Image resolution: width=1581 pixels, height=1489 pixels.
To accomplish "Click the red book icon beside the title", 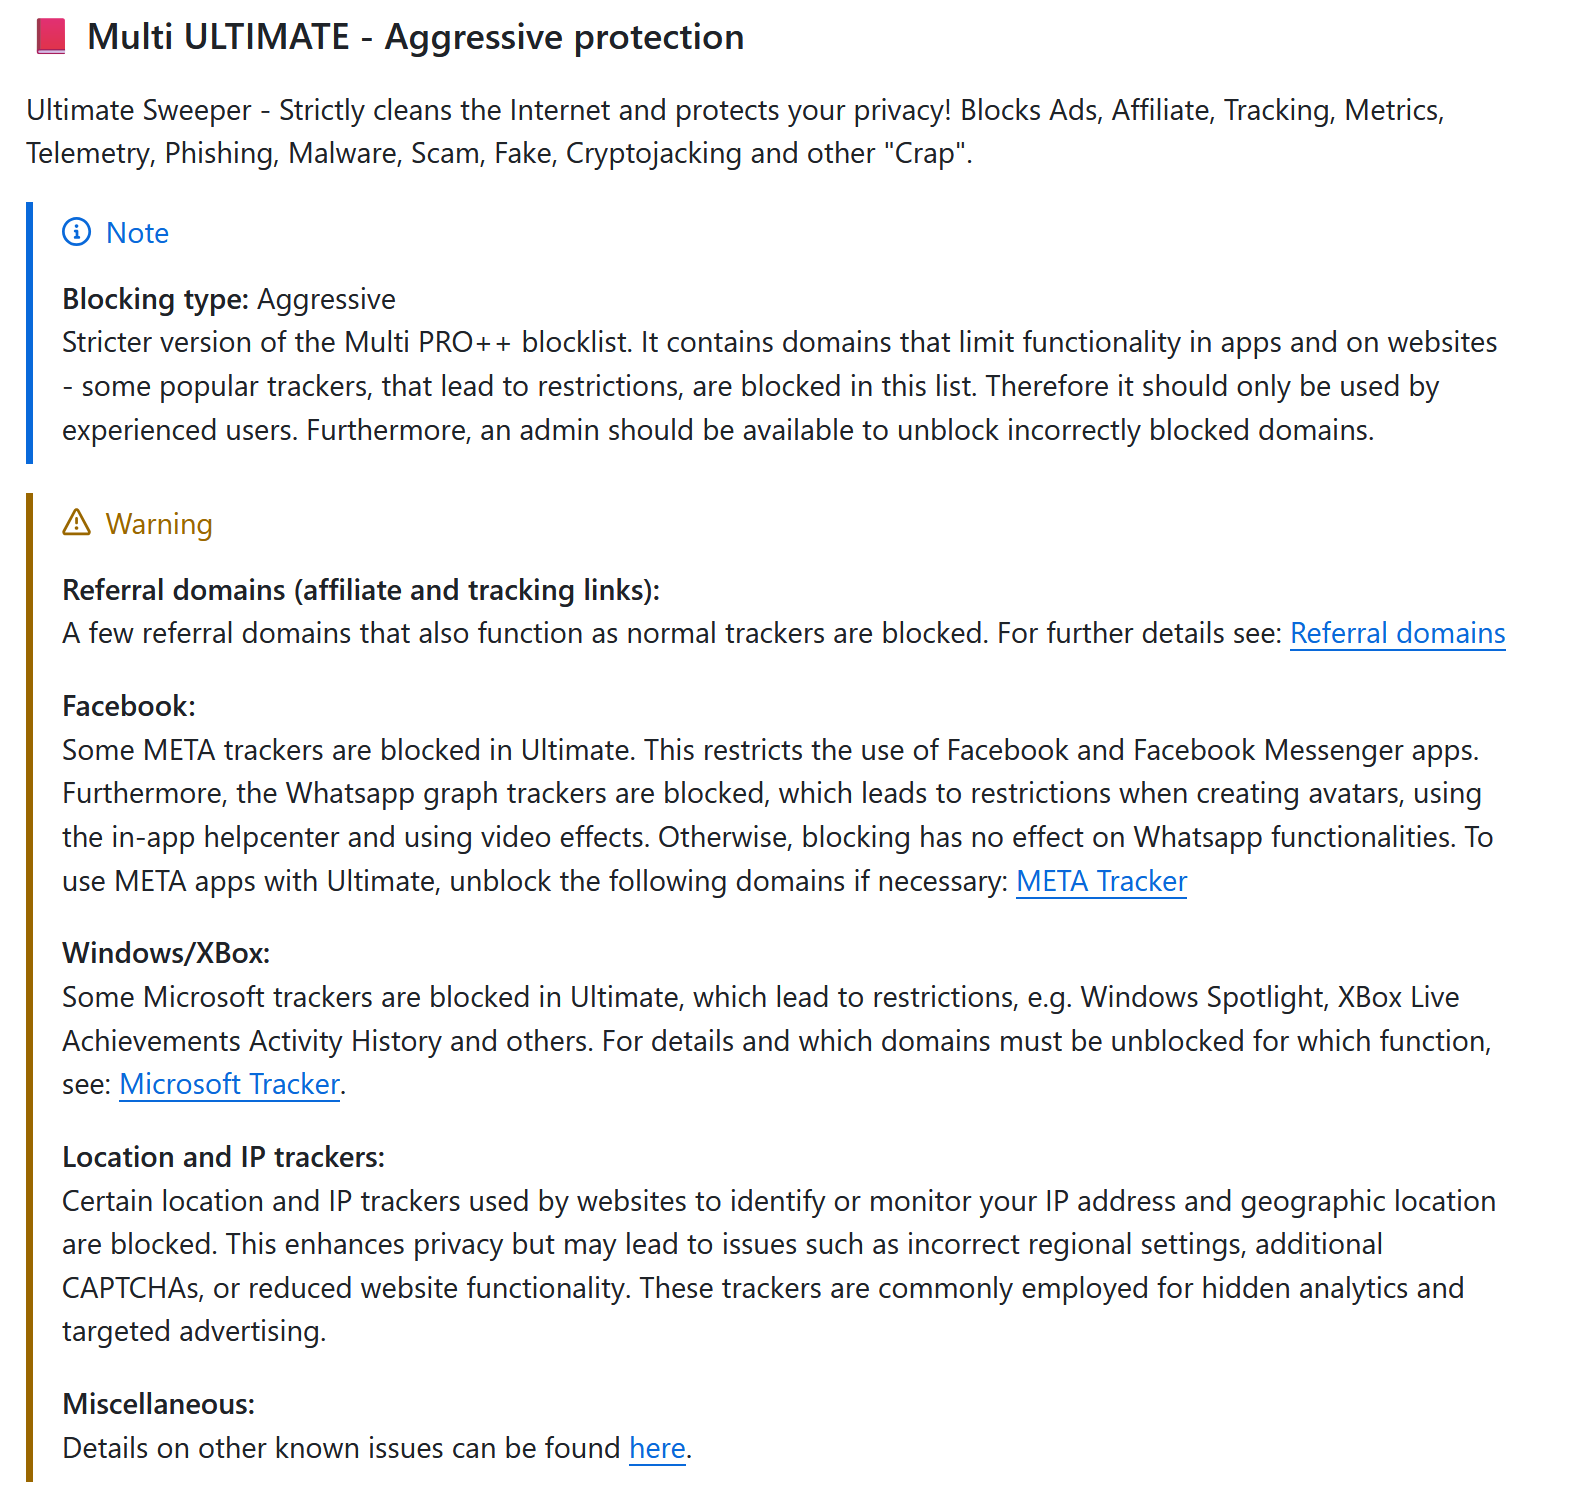I will click(x=50, y=36).
